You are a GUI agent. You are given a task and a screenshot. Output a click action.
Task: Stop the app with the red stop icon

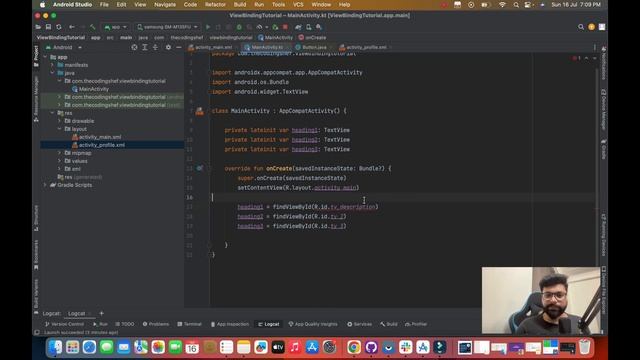[x=285, y=27]
